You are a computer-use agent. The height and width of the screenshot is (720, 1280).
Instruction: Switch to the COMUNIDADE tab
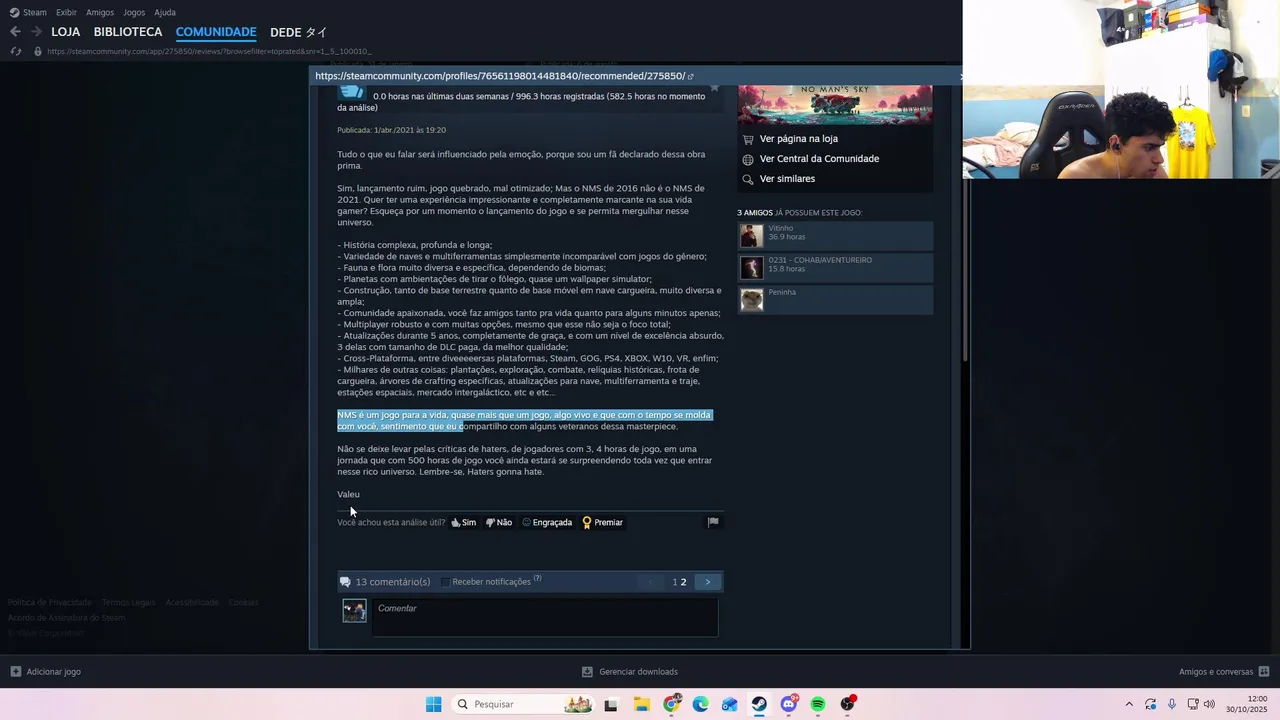pos(216,32)
